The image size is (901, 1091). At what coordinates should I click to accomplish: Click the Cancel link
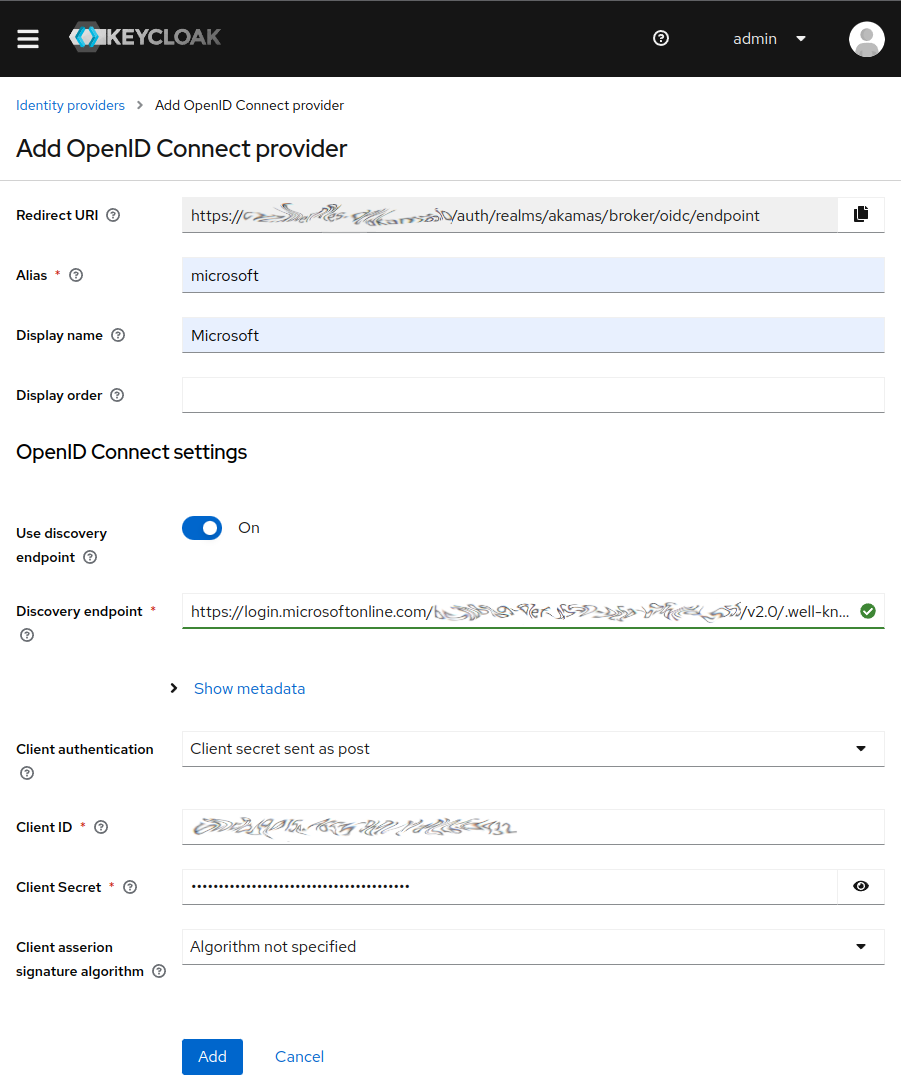(299, 1057)
